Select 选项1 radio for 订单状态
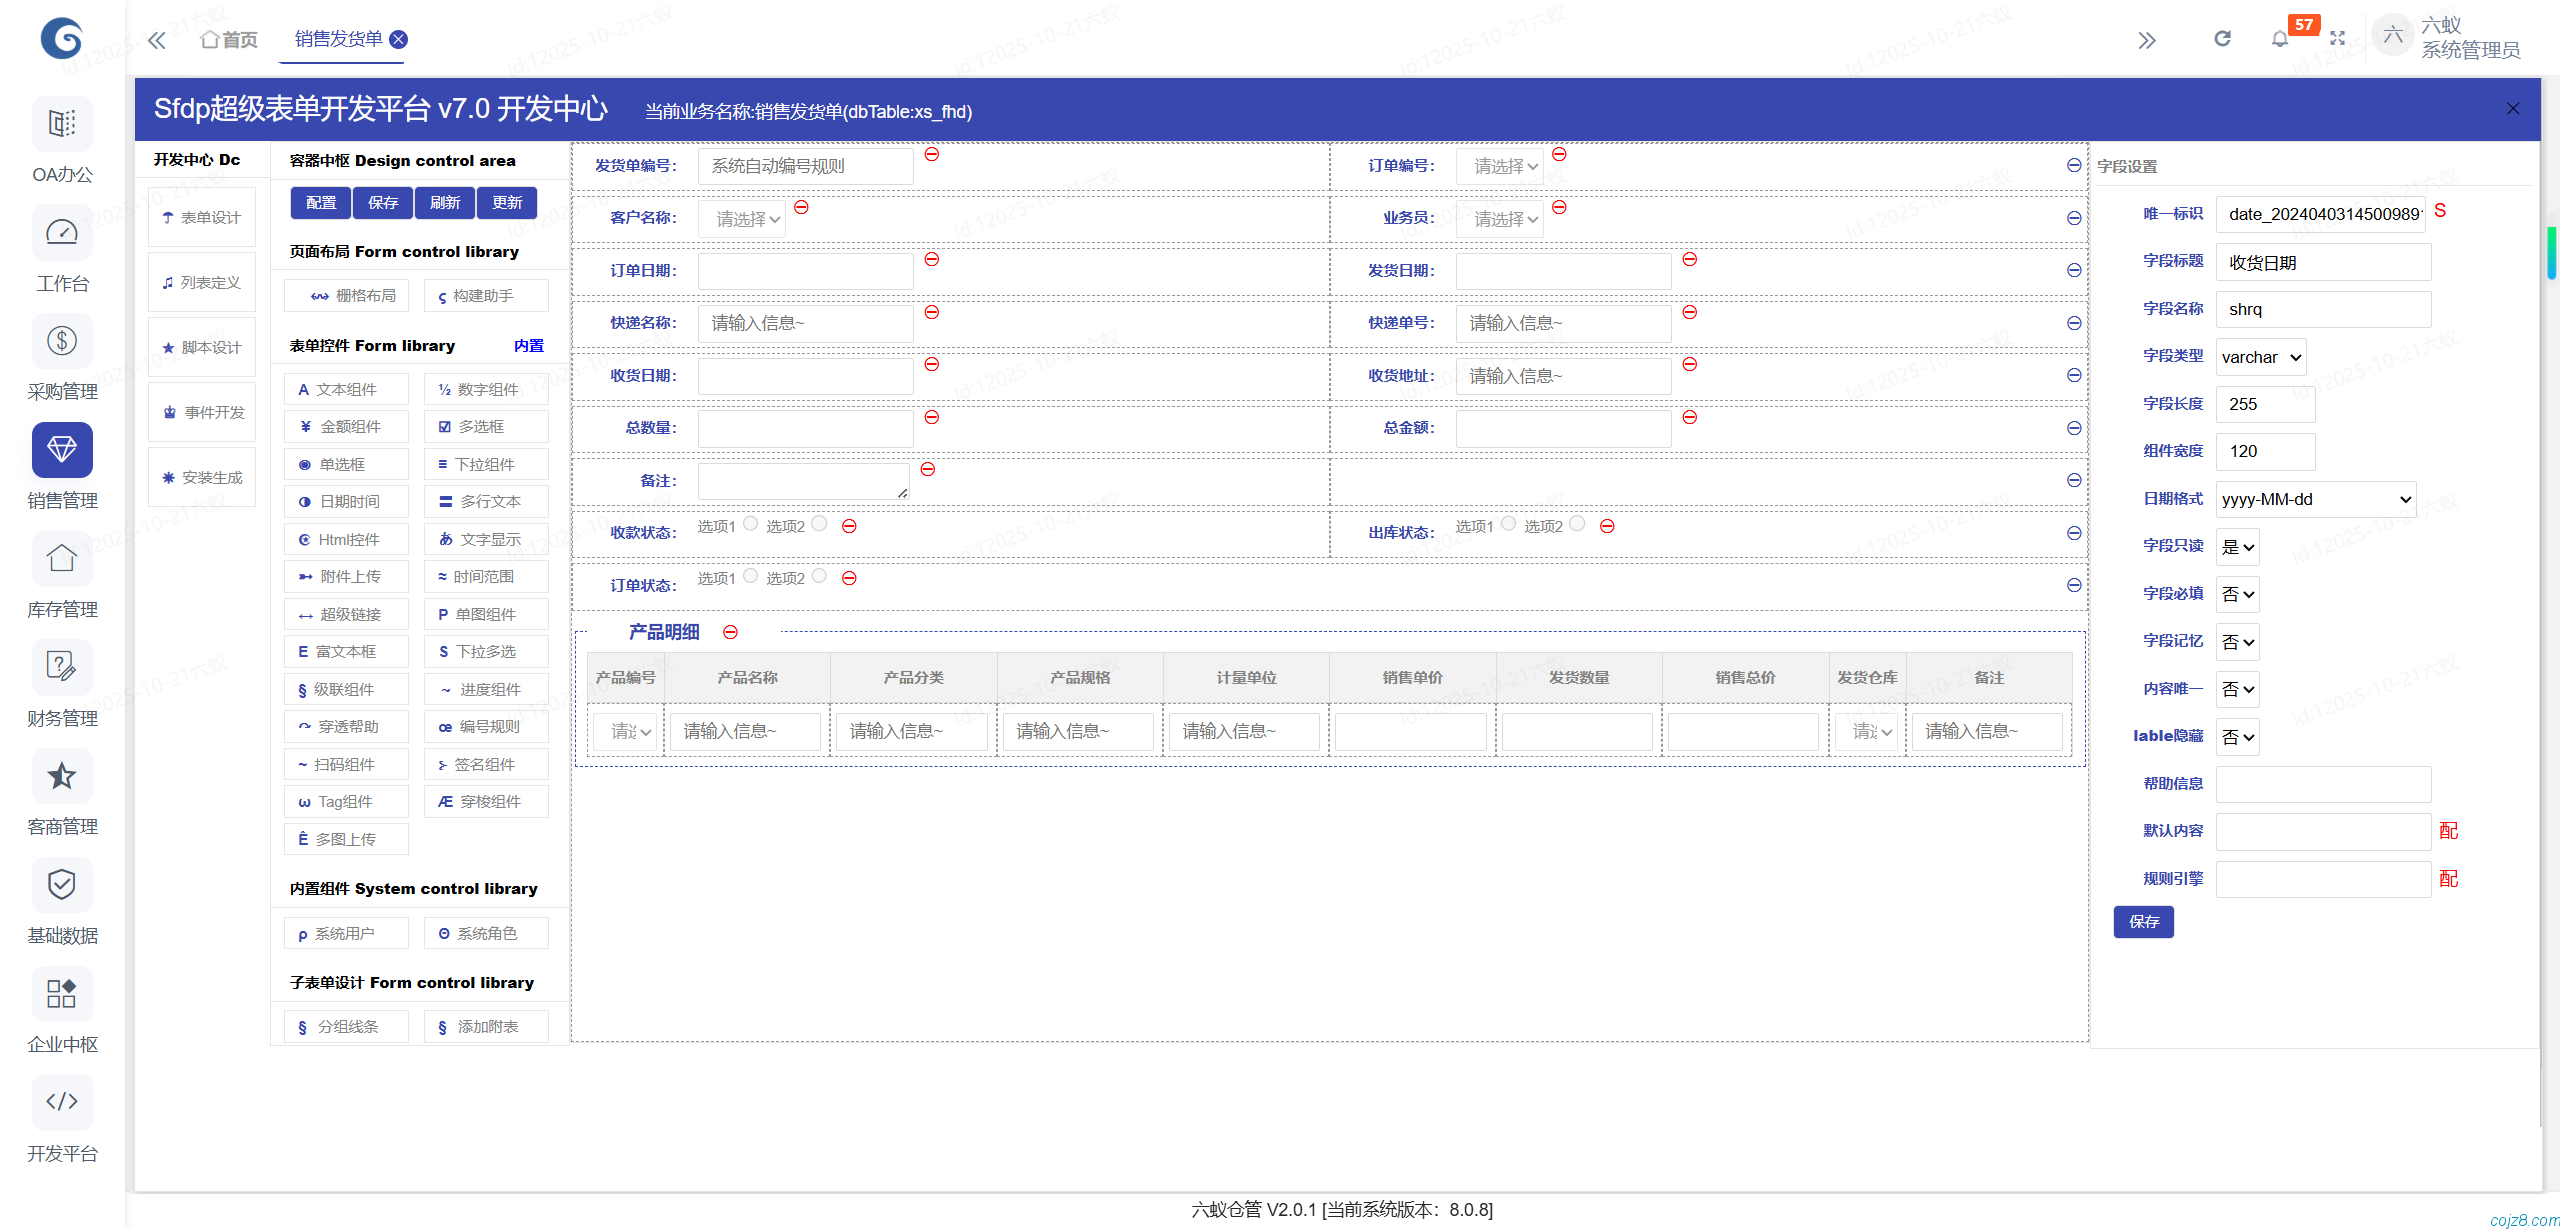 coord(750,575)
